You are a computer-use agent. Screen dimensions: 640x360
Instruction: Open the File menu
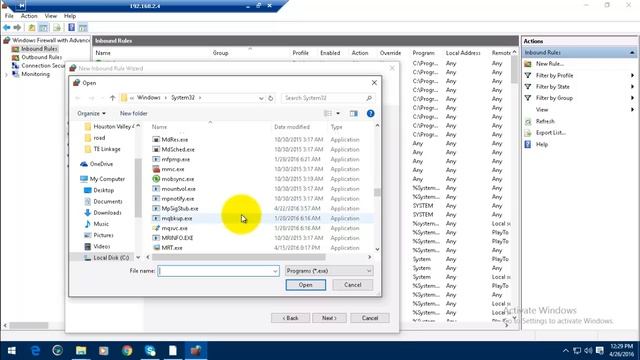(x=9, y=16)
